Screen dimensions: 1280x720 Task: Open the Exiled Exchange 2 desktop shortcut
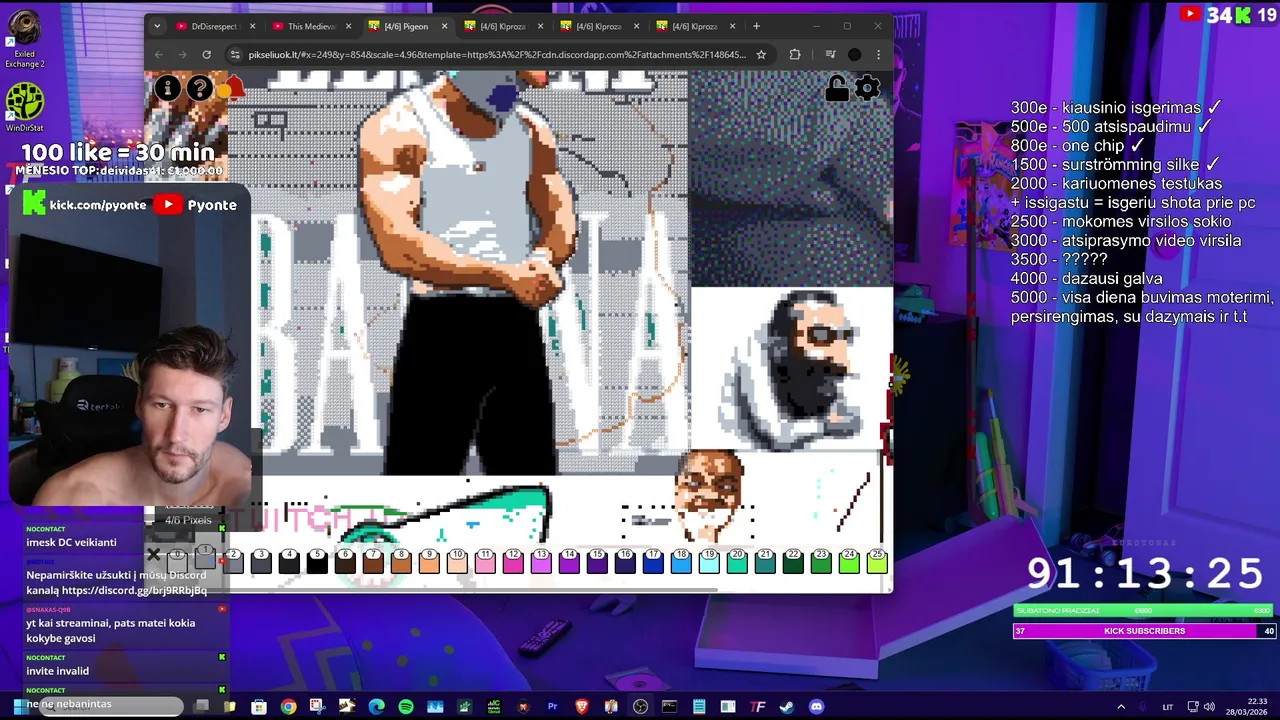(x=24, y=39)
